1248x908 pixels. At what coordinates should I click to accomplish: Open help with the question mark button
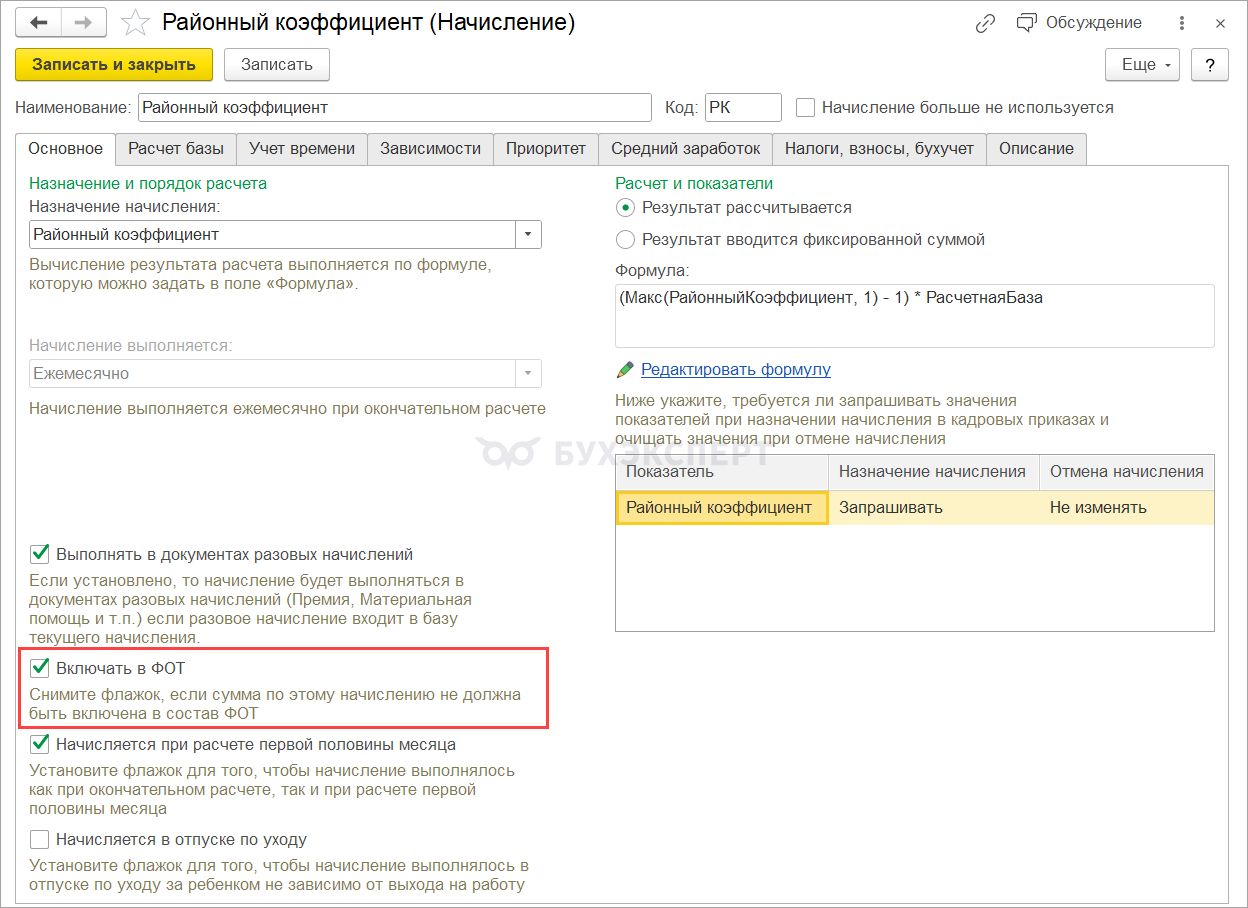tap(1210, 65)
